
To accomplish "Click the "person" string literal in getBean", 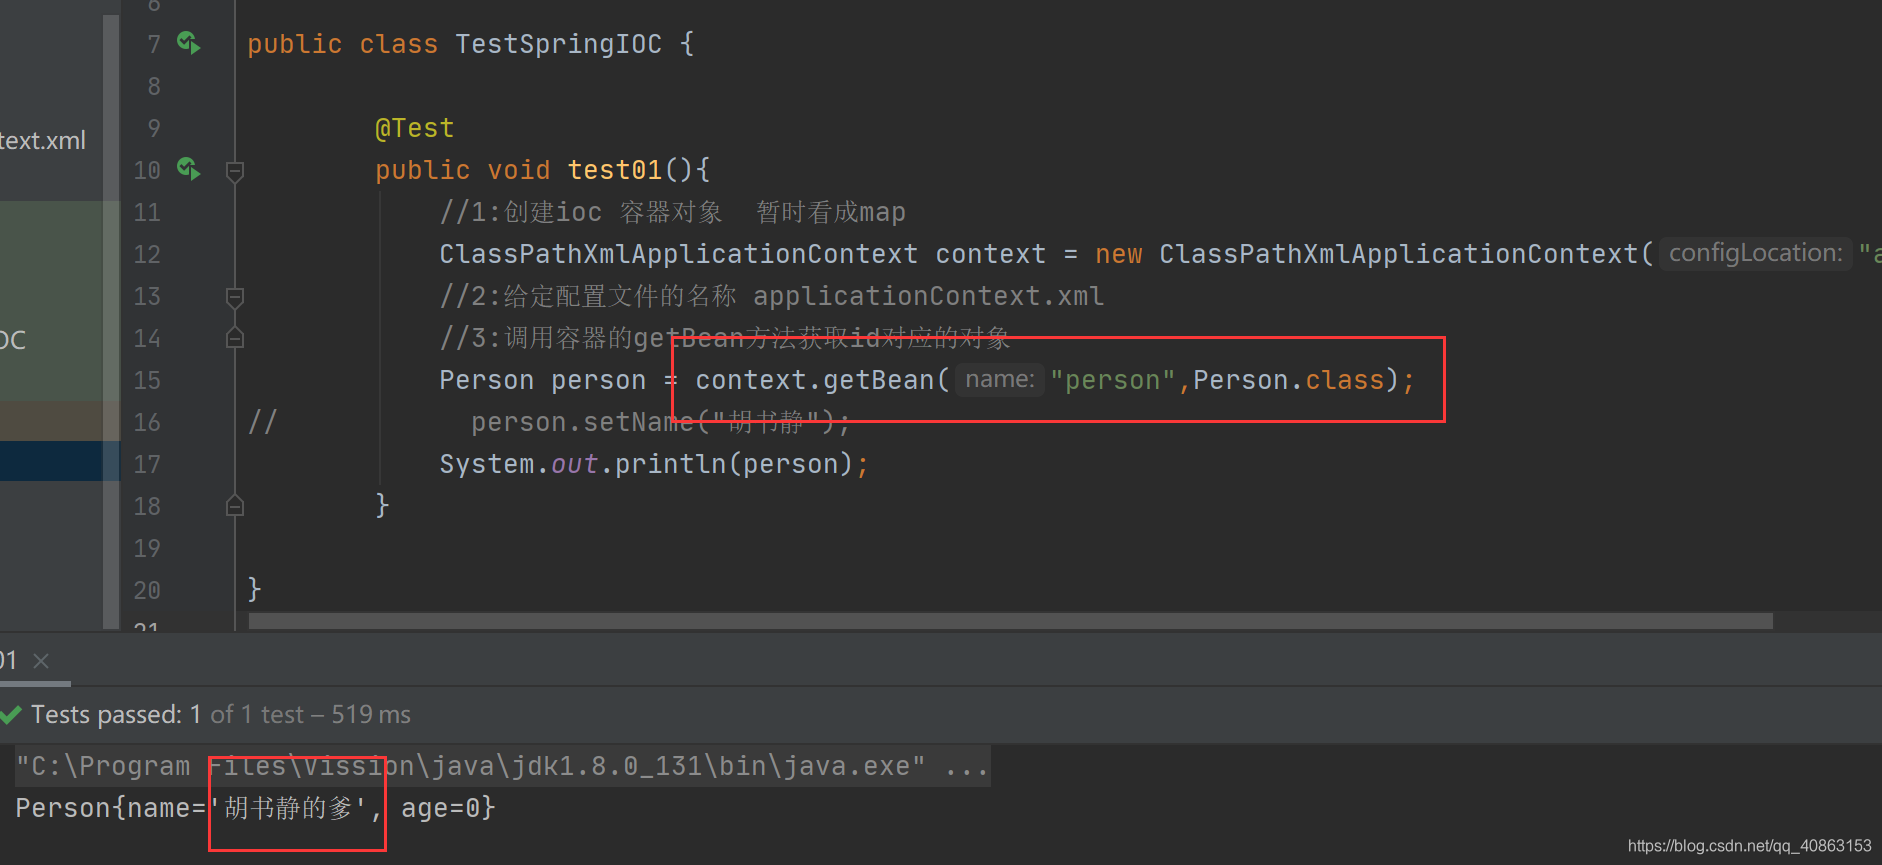I will coord(1113,380).
